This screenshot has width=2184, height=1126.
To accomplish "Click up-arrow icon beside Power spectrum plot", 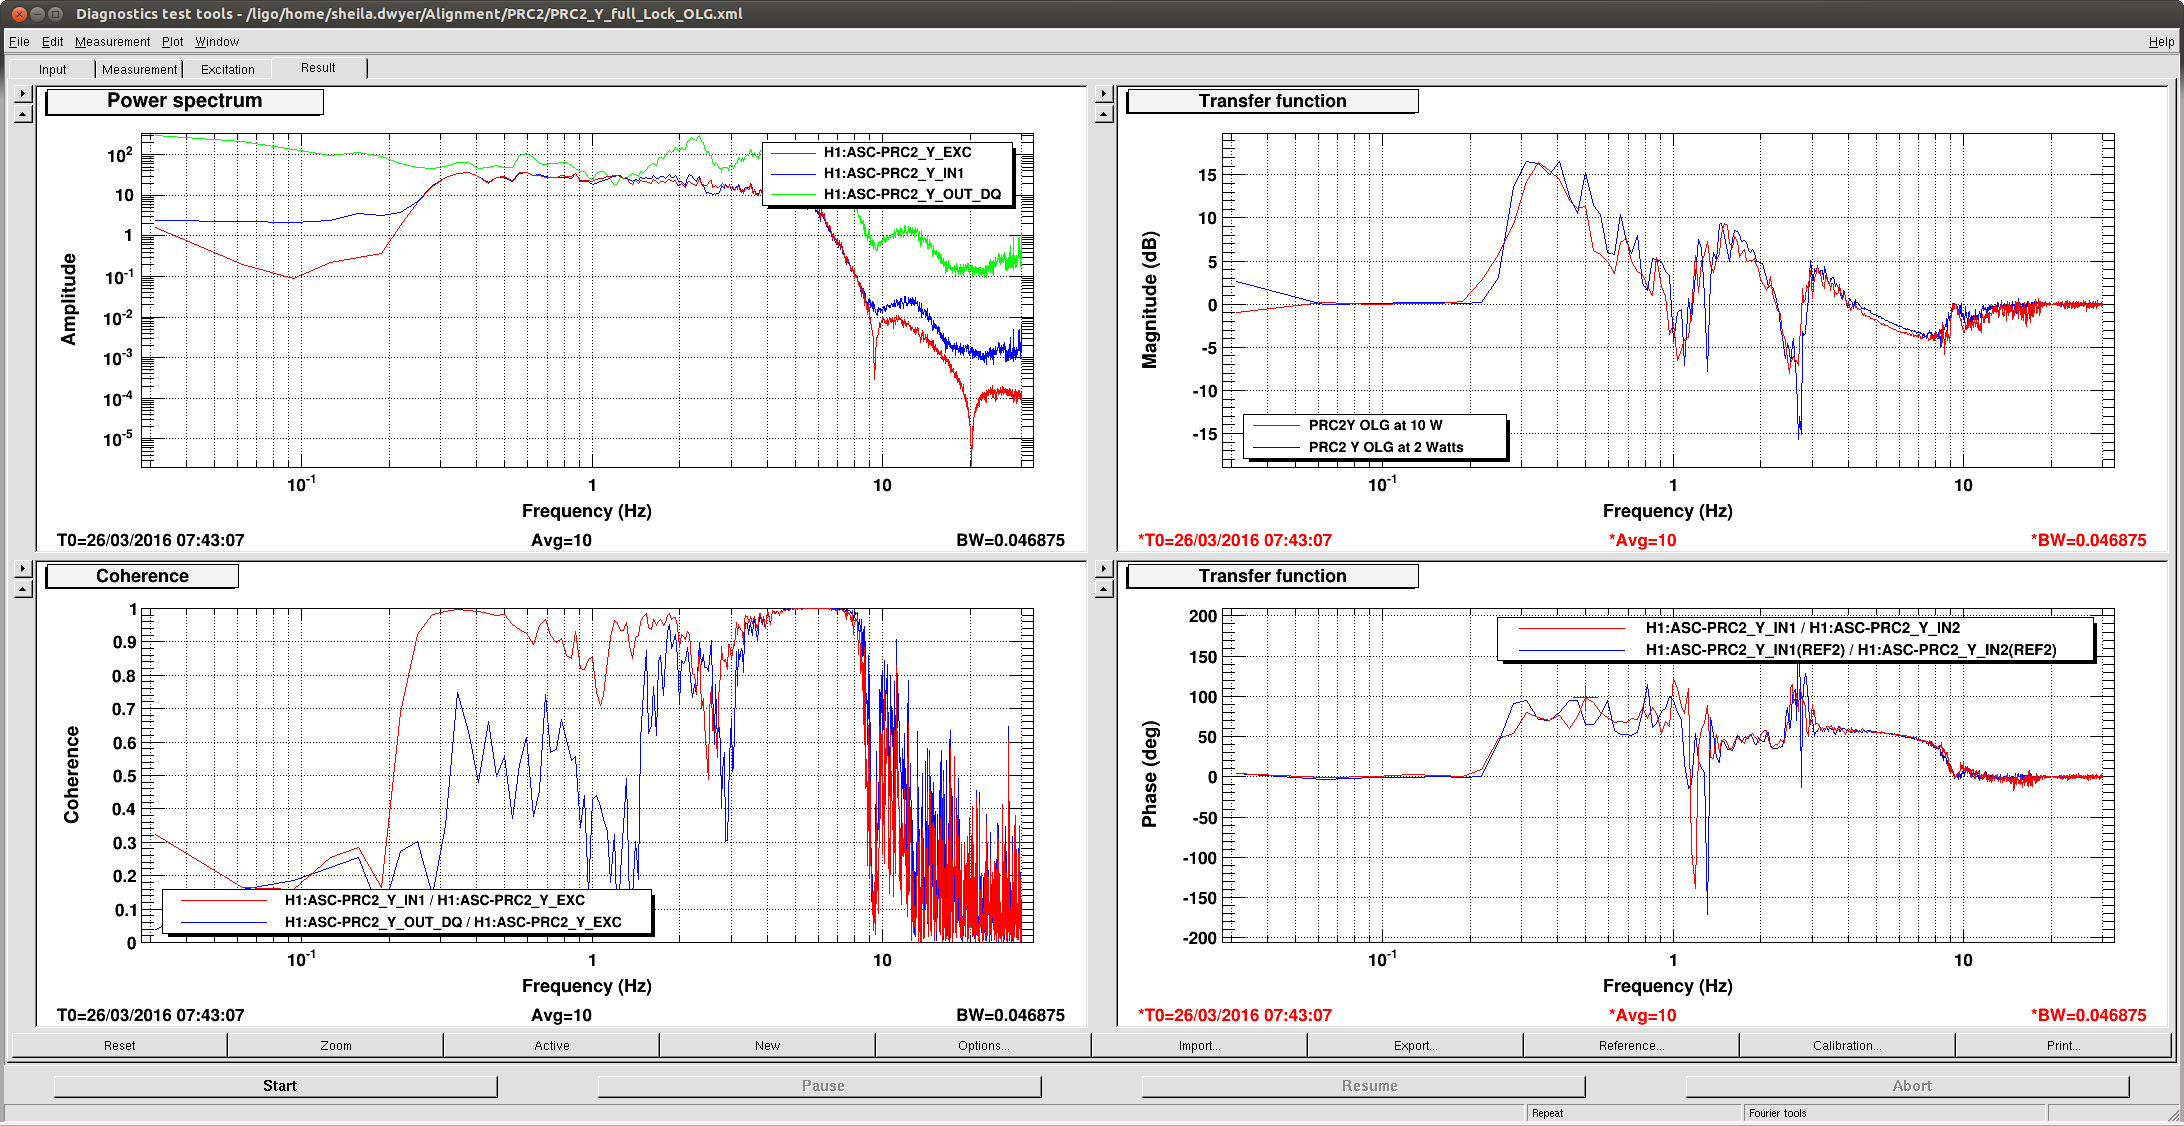I will click(24, 114).
